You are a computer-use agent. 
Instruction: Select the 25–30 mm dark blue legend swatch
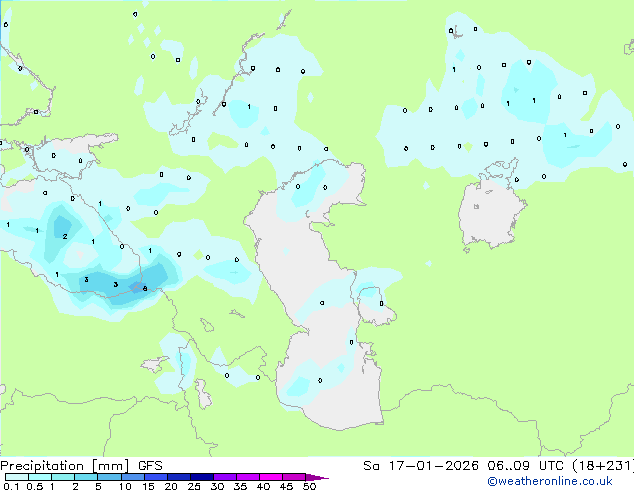point(201,477)
